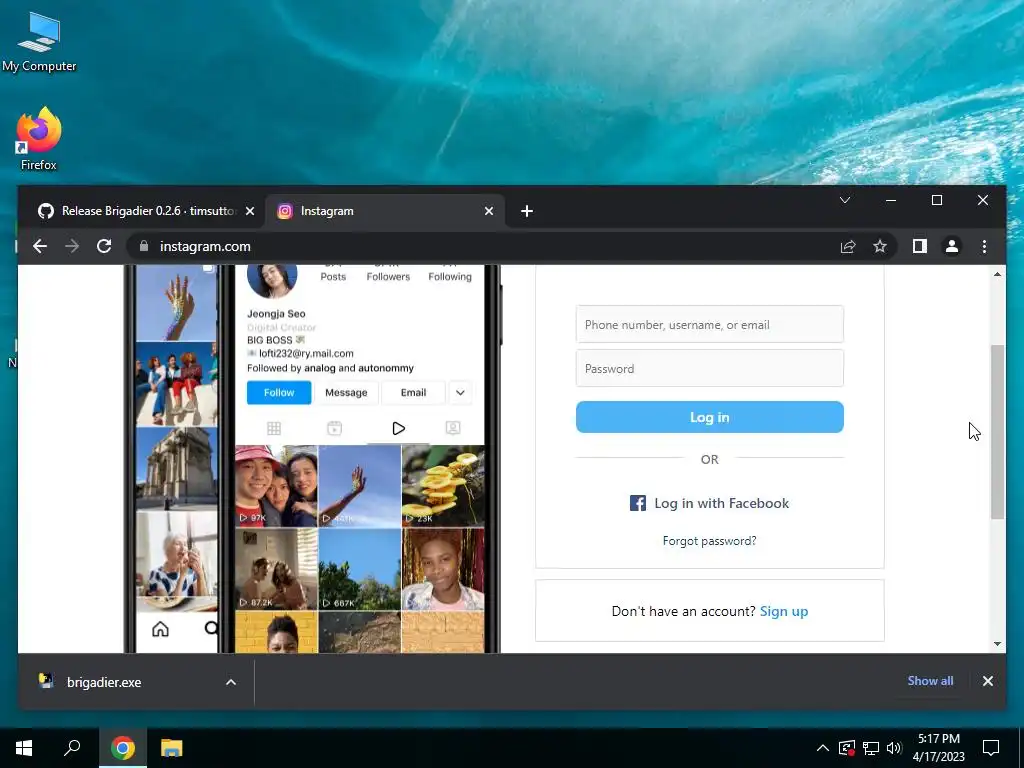
Task: Click the Sign up link
Action: [x=784, y=611]
